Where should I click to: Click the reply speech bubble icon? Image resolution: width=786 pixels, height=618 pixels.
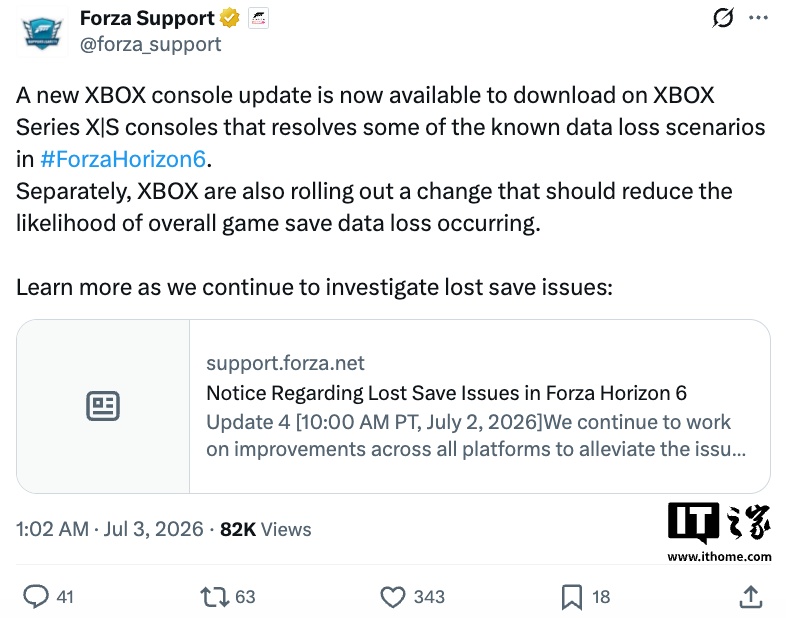click(36, 596)
